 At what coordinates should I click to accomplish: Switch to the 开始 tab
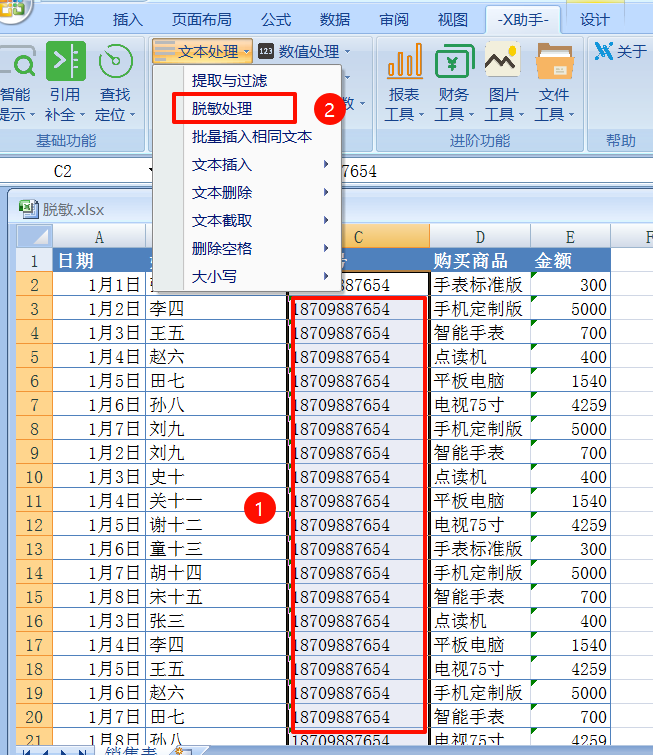pos(69,19)
